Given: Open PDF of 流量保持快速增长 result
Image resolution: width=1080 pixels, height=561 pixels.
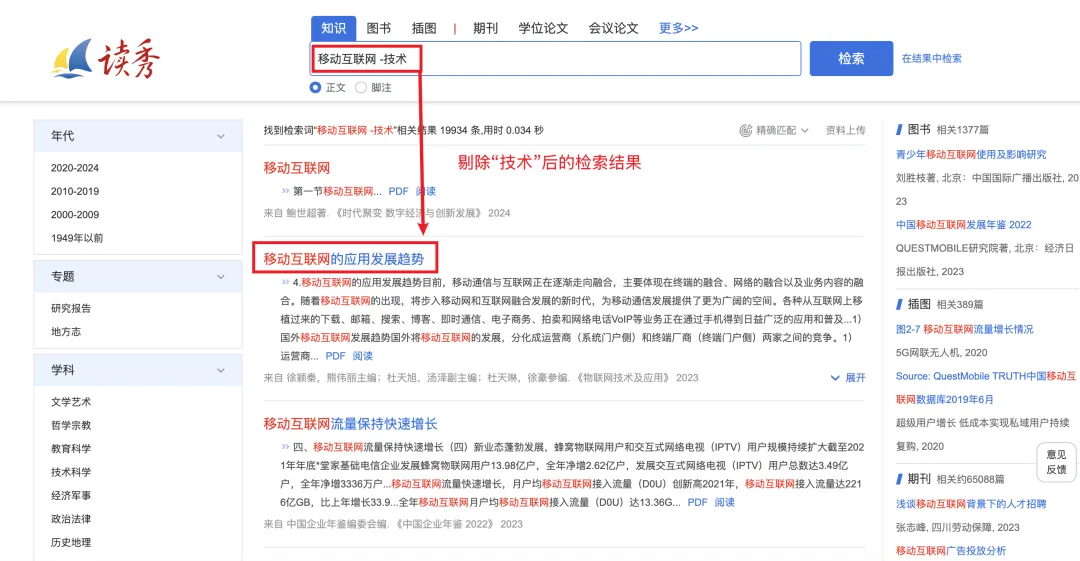Looking at the screenshot, I should pos(697,502).
